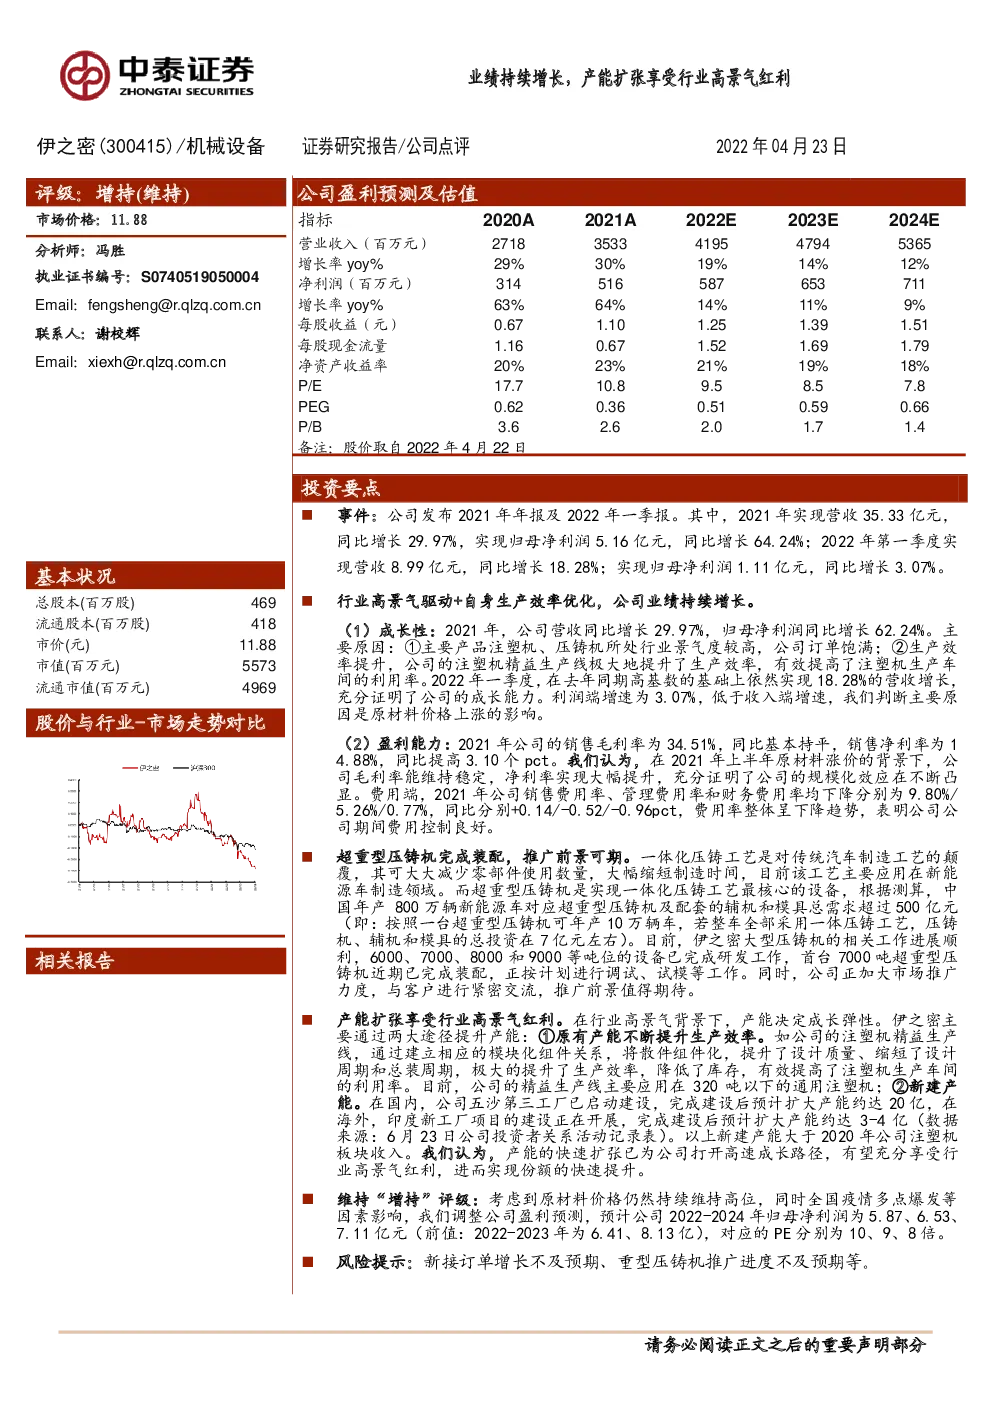Click the 2024E column header
The width and height of the screenshot is (992, 1403).
[914, 220]
